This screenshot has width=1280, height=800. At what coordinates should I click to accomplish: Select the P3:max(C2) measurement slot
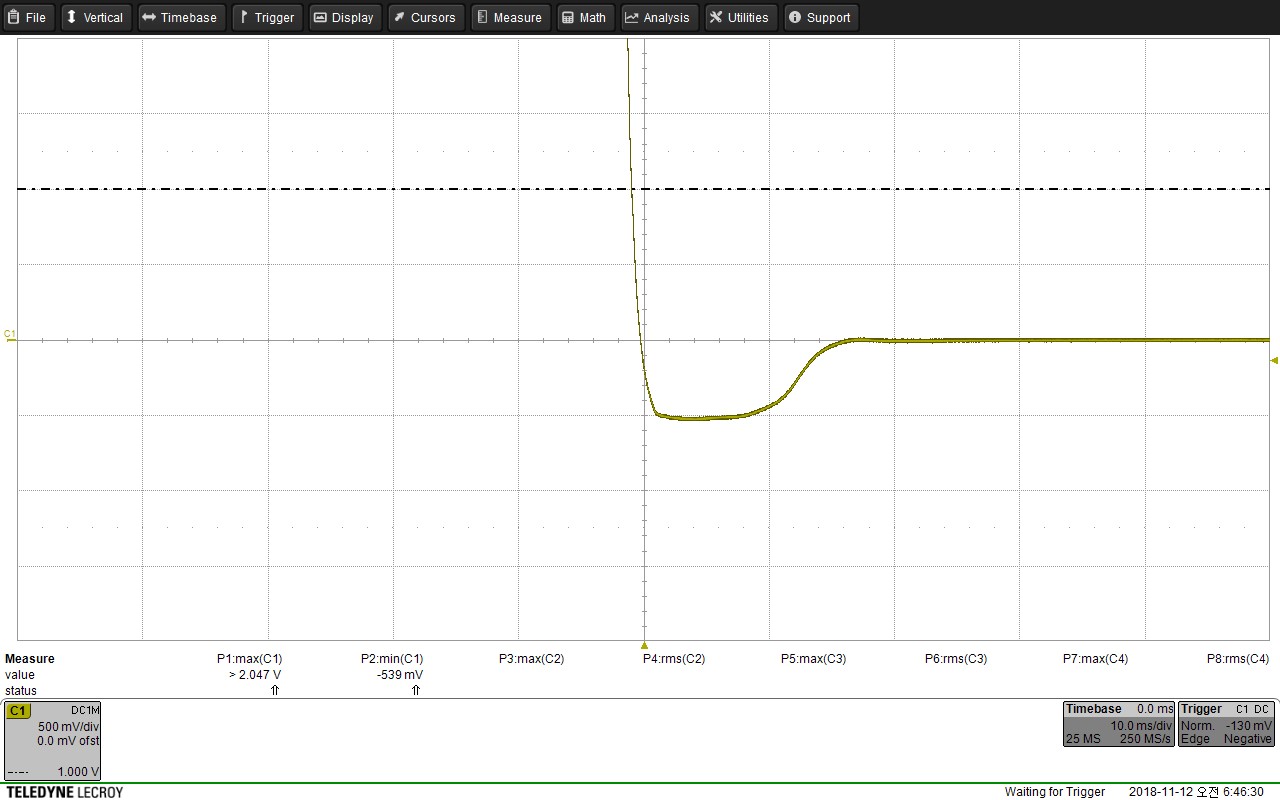(x=531, y=659)
